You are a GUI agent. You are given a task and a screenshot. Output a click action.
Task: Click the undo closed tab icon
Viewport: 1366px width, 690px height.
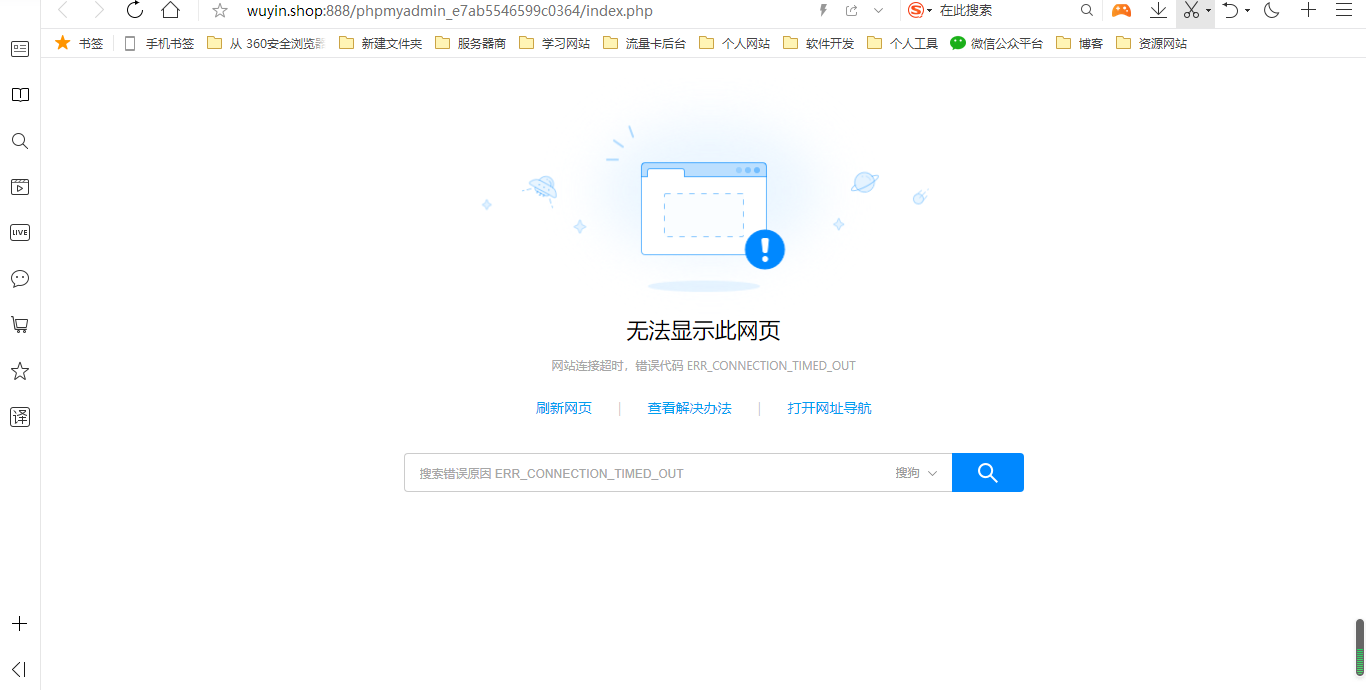(1231, 10)
